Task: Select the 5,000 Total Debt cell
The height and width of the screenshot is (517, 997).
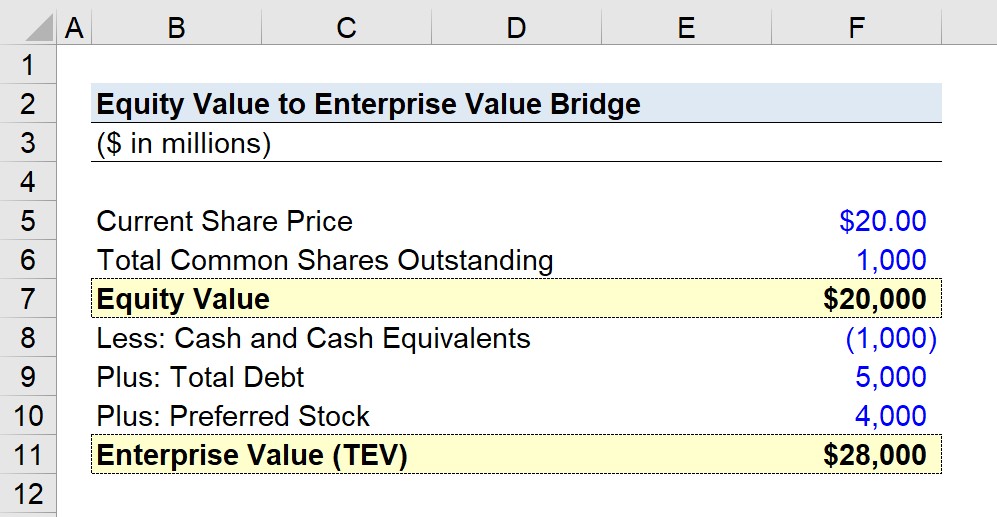Action: pyautogui.click(x=856, y=377)
